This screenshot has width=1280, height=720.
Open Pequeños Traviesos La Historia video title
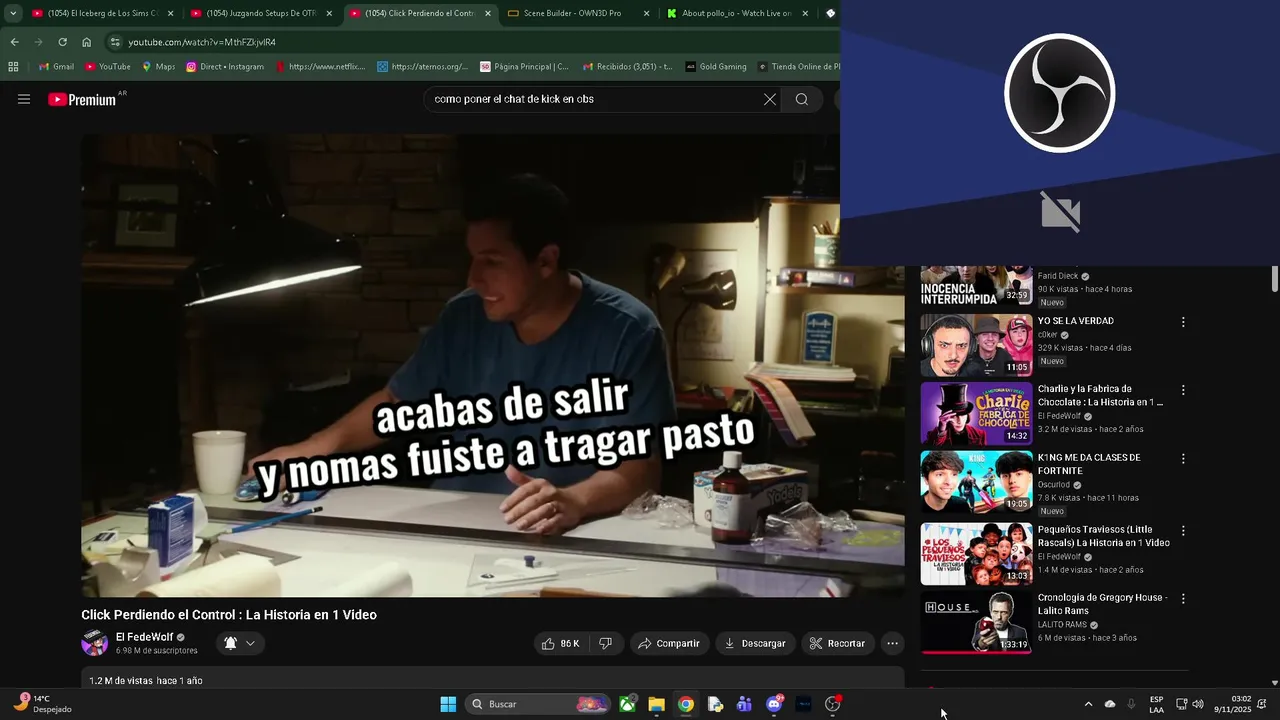point(1103,536)
